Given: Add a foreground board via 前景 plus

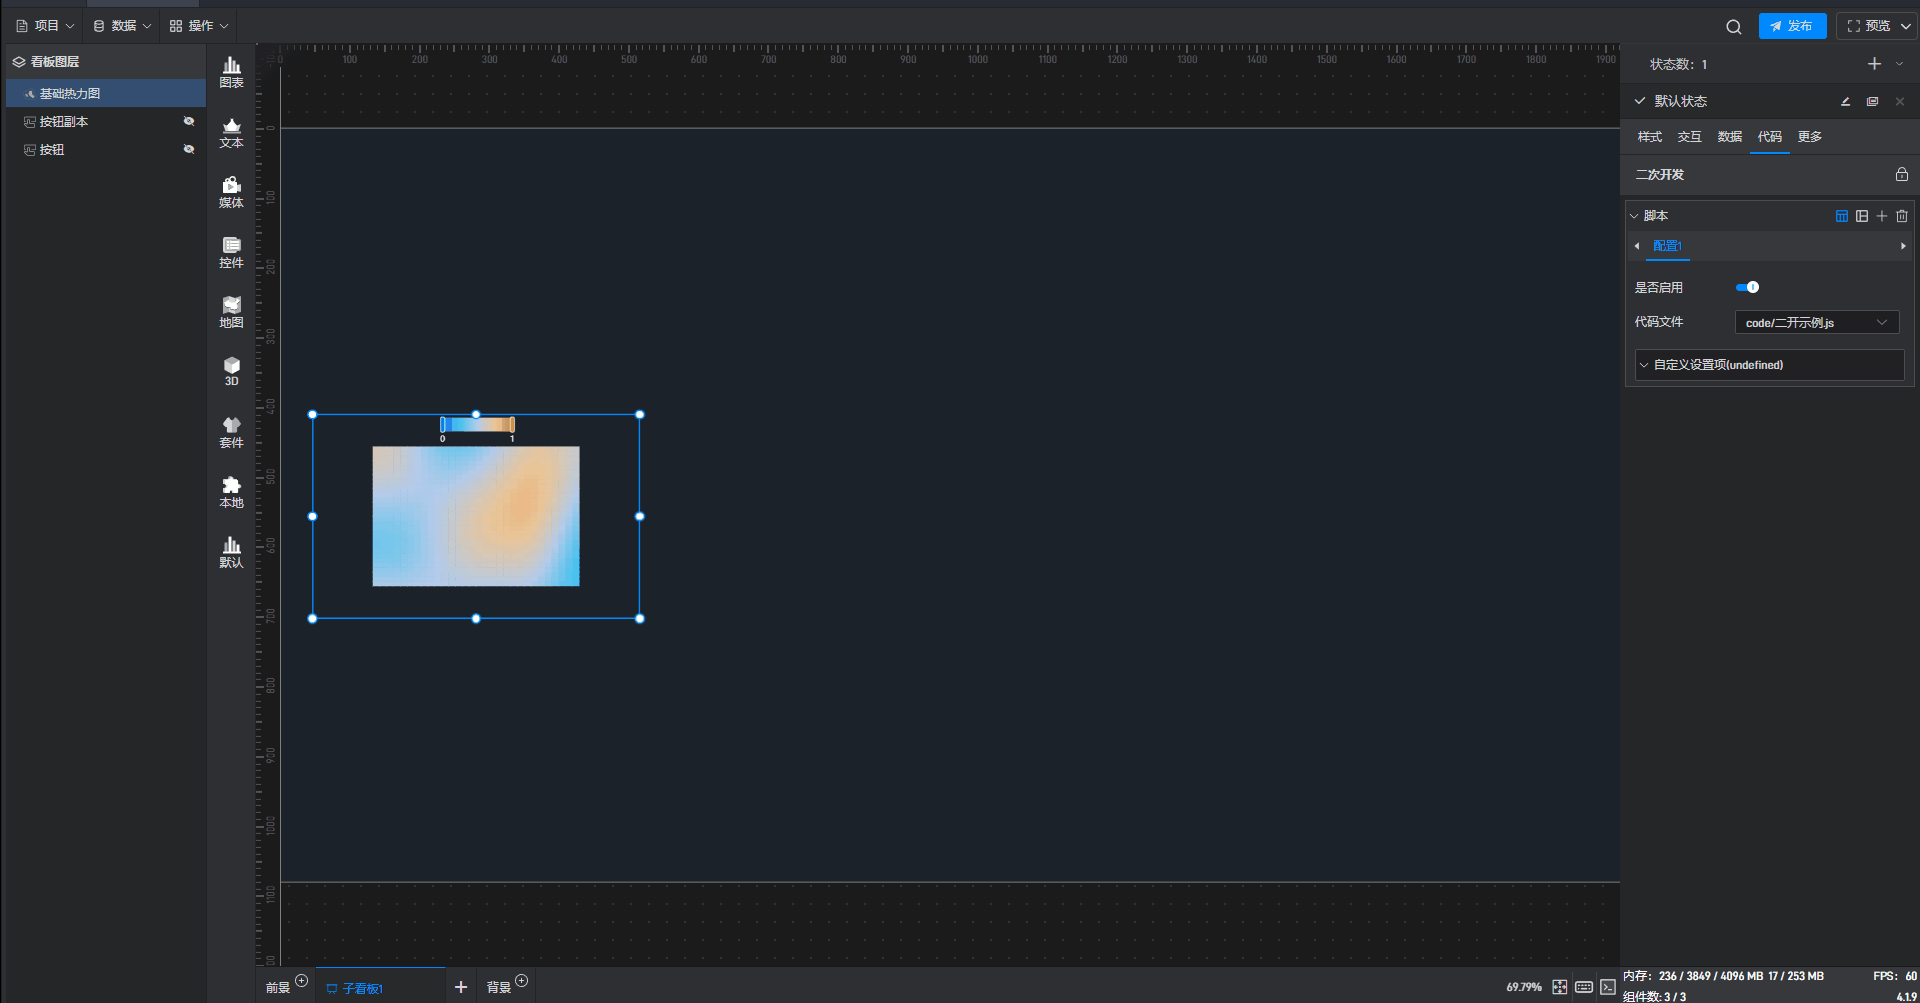Looking at the screenshot, I should point(301,981).
